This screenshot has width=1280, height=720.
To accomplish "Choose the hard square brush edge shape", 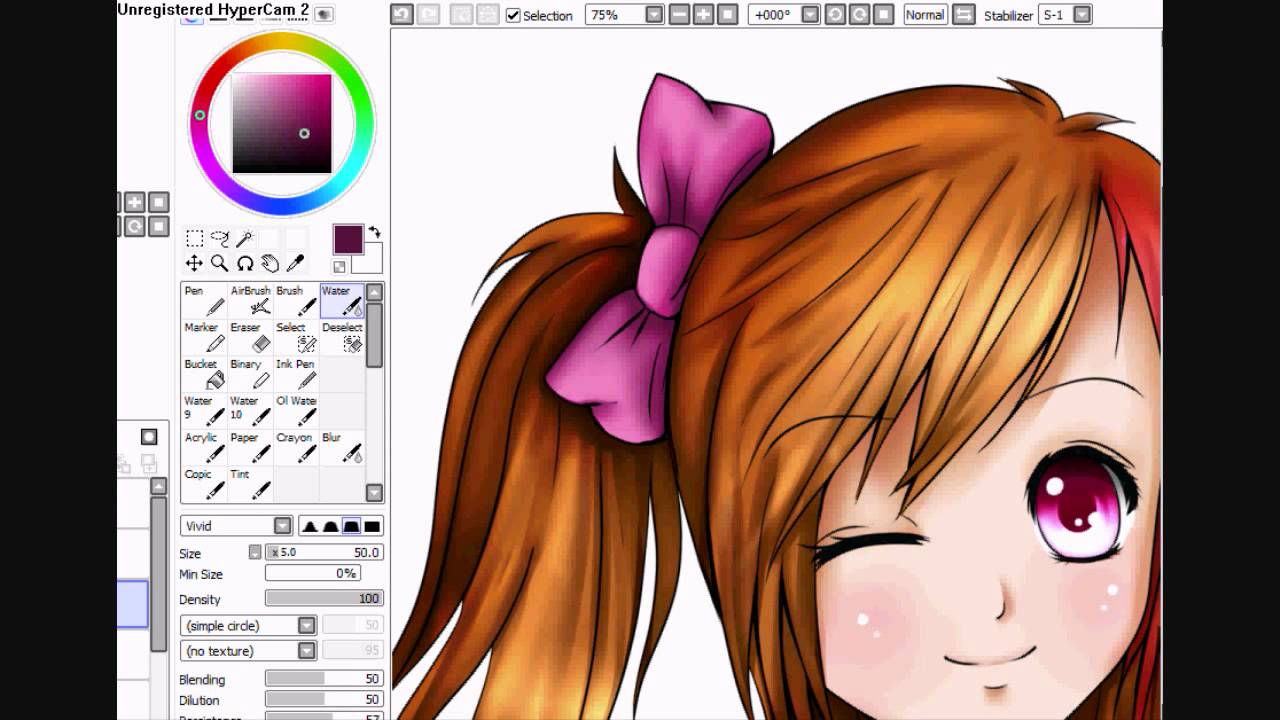I will pos(372,526).
